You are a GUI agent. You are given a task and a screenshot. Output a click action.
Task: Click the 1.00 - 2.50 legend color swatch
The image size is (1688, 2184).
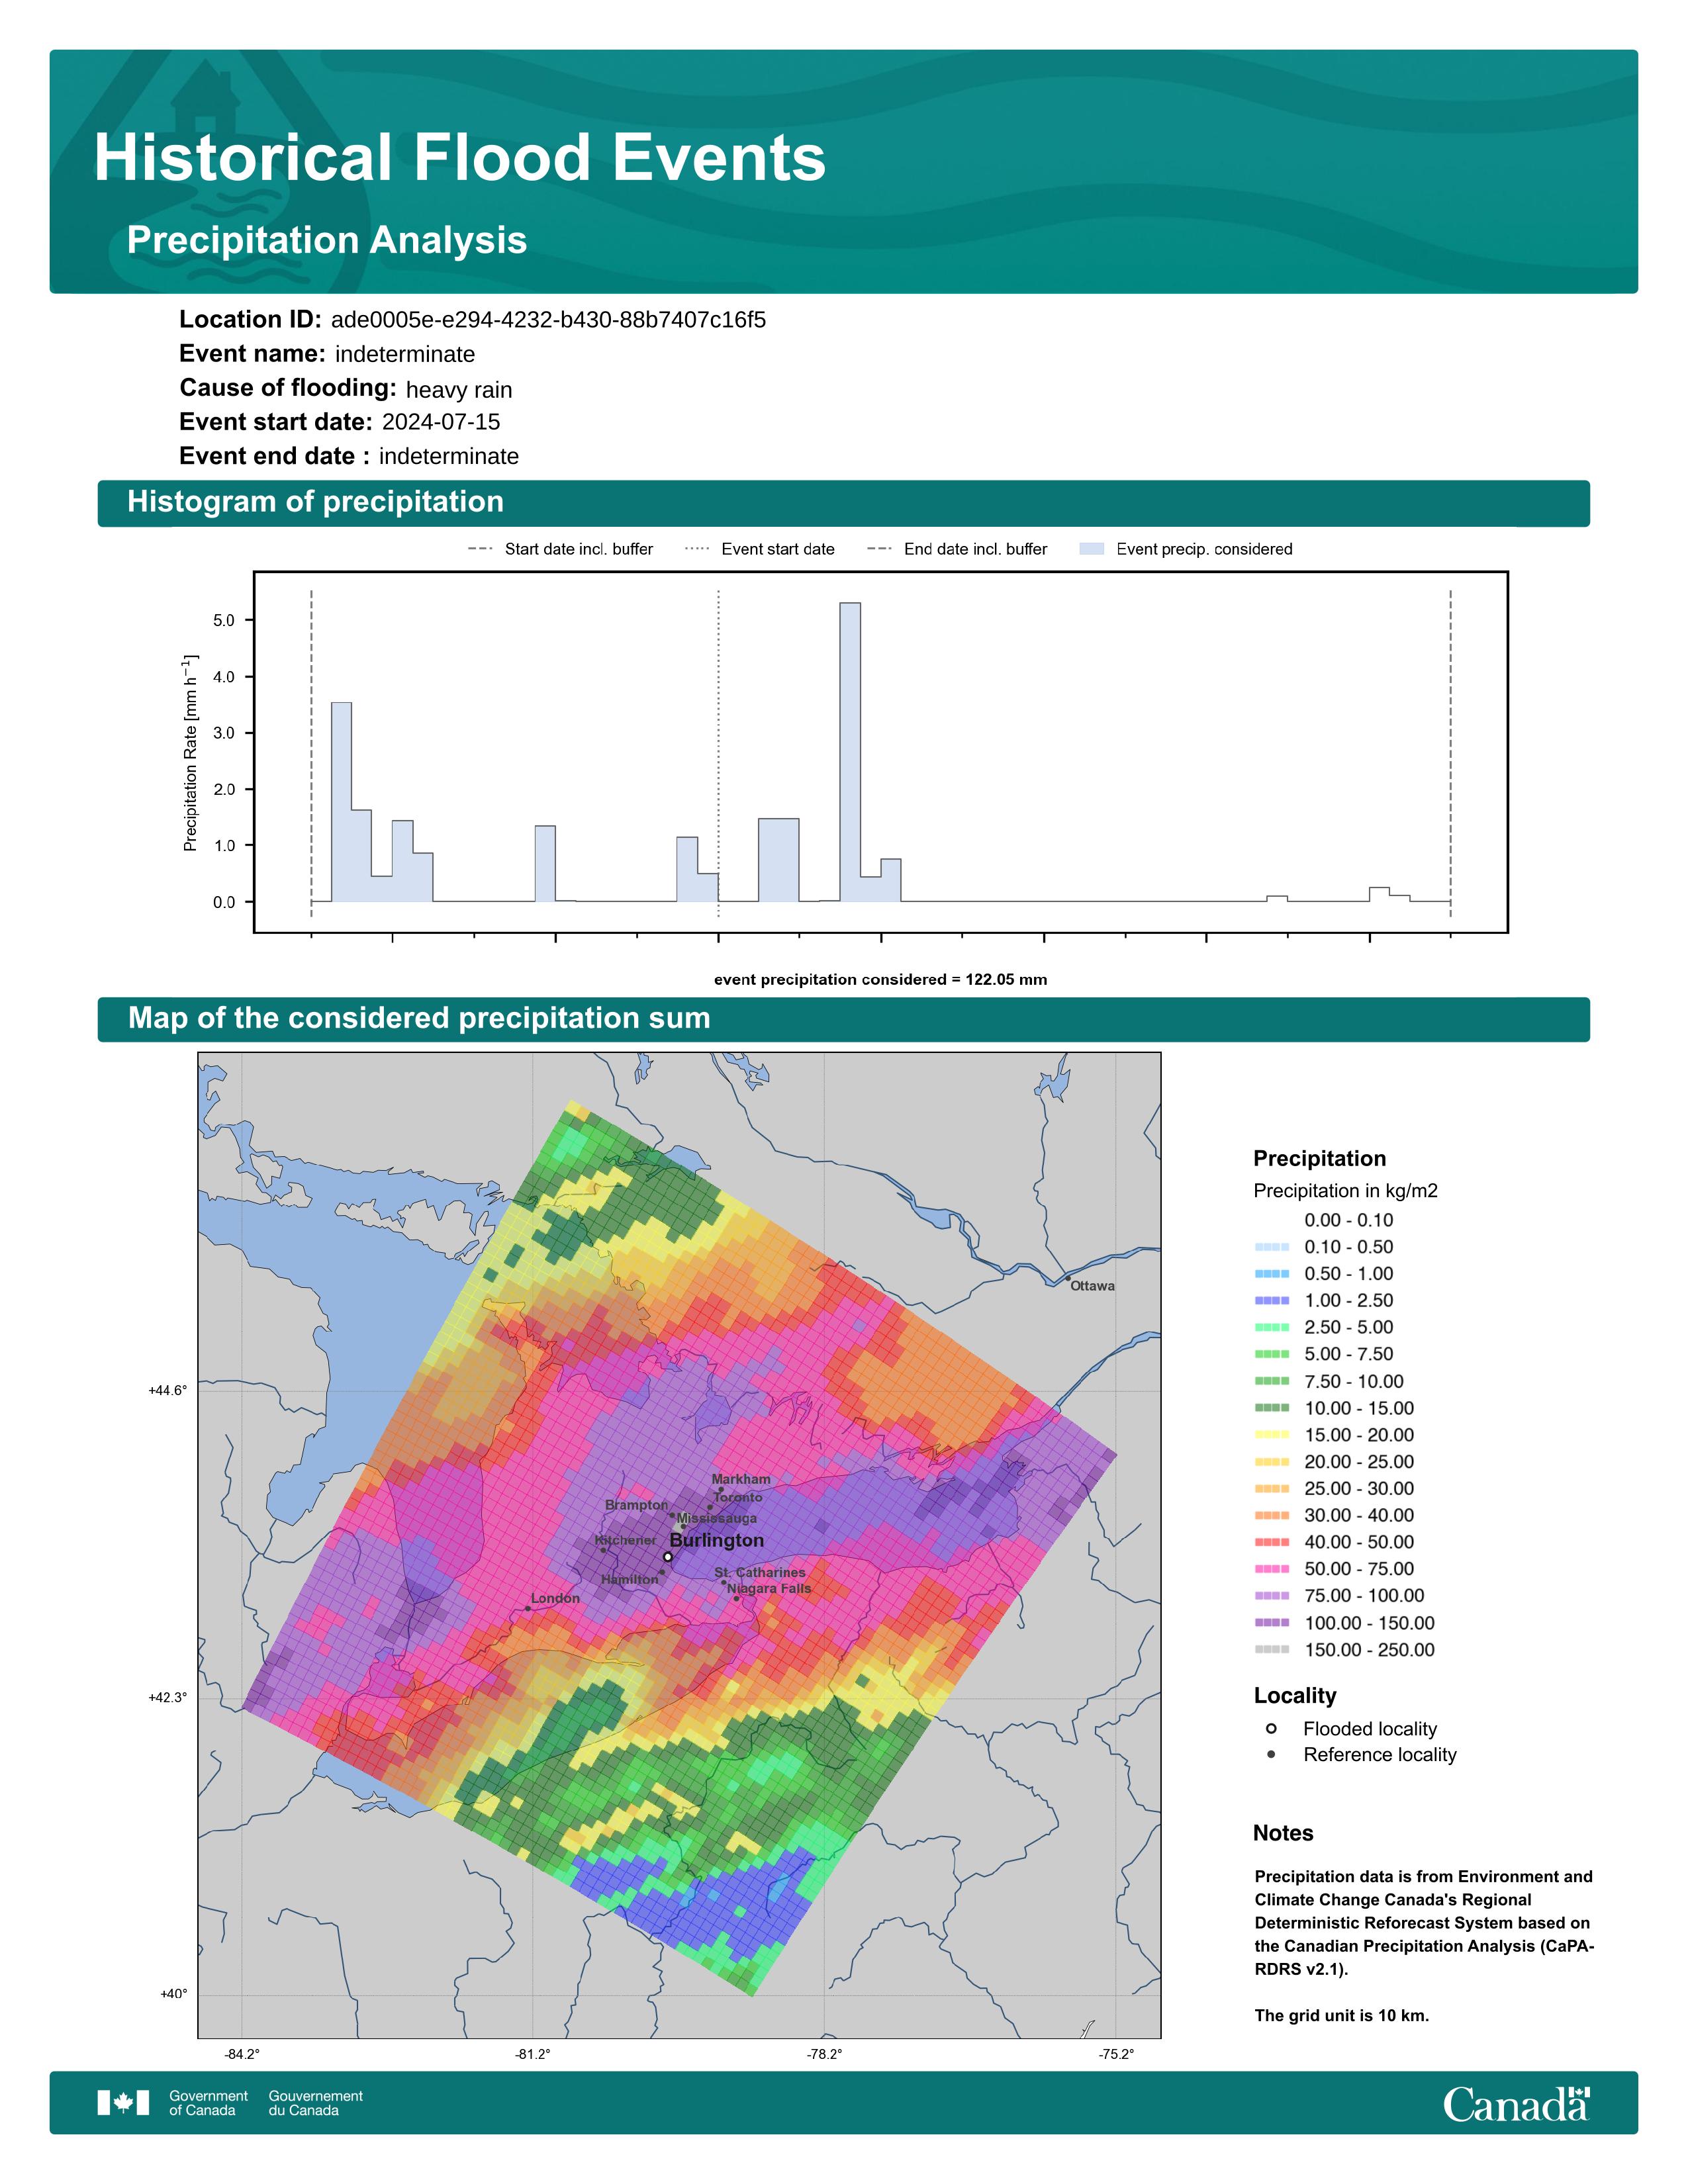coord(1272,1301)
